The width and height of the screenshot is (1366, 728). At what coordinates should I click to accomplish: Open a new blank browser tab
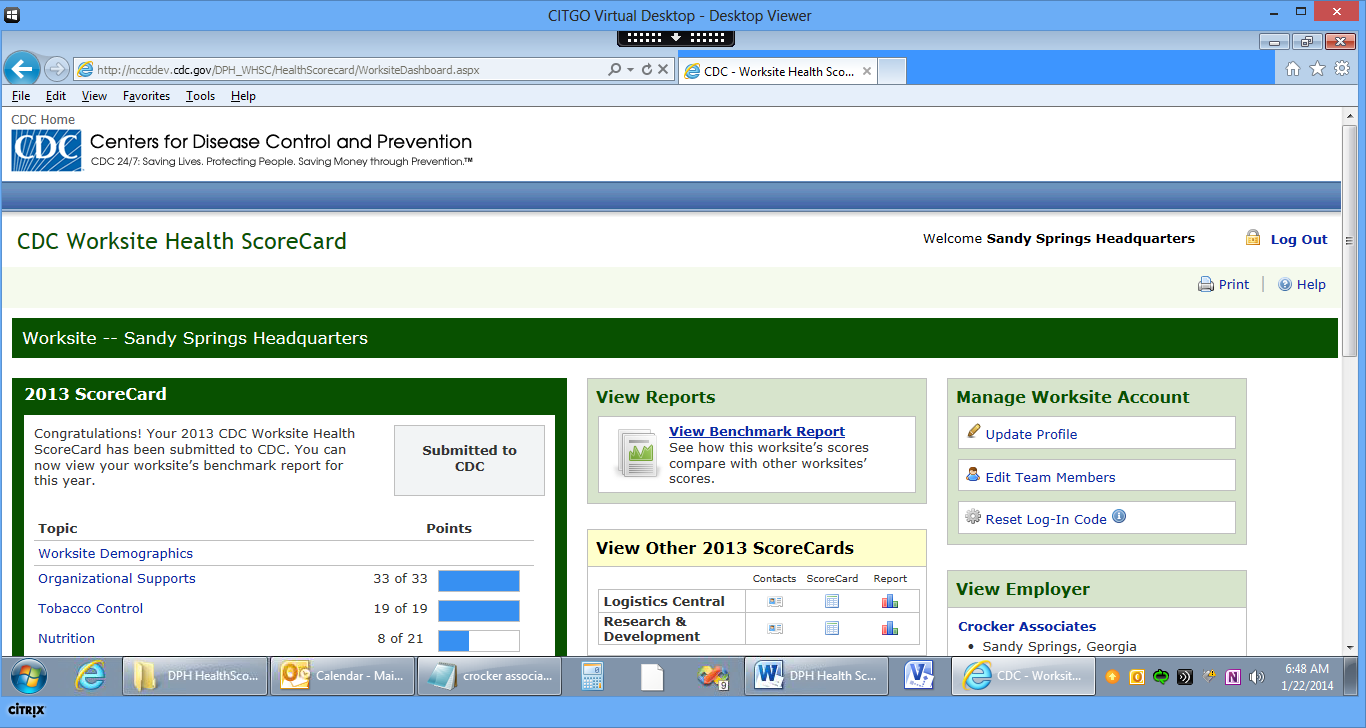click(x=892, y=71)
